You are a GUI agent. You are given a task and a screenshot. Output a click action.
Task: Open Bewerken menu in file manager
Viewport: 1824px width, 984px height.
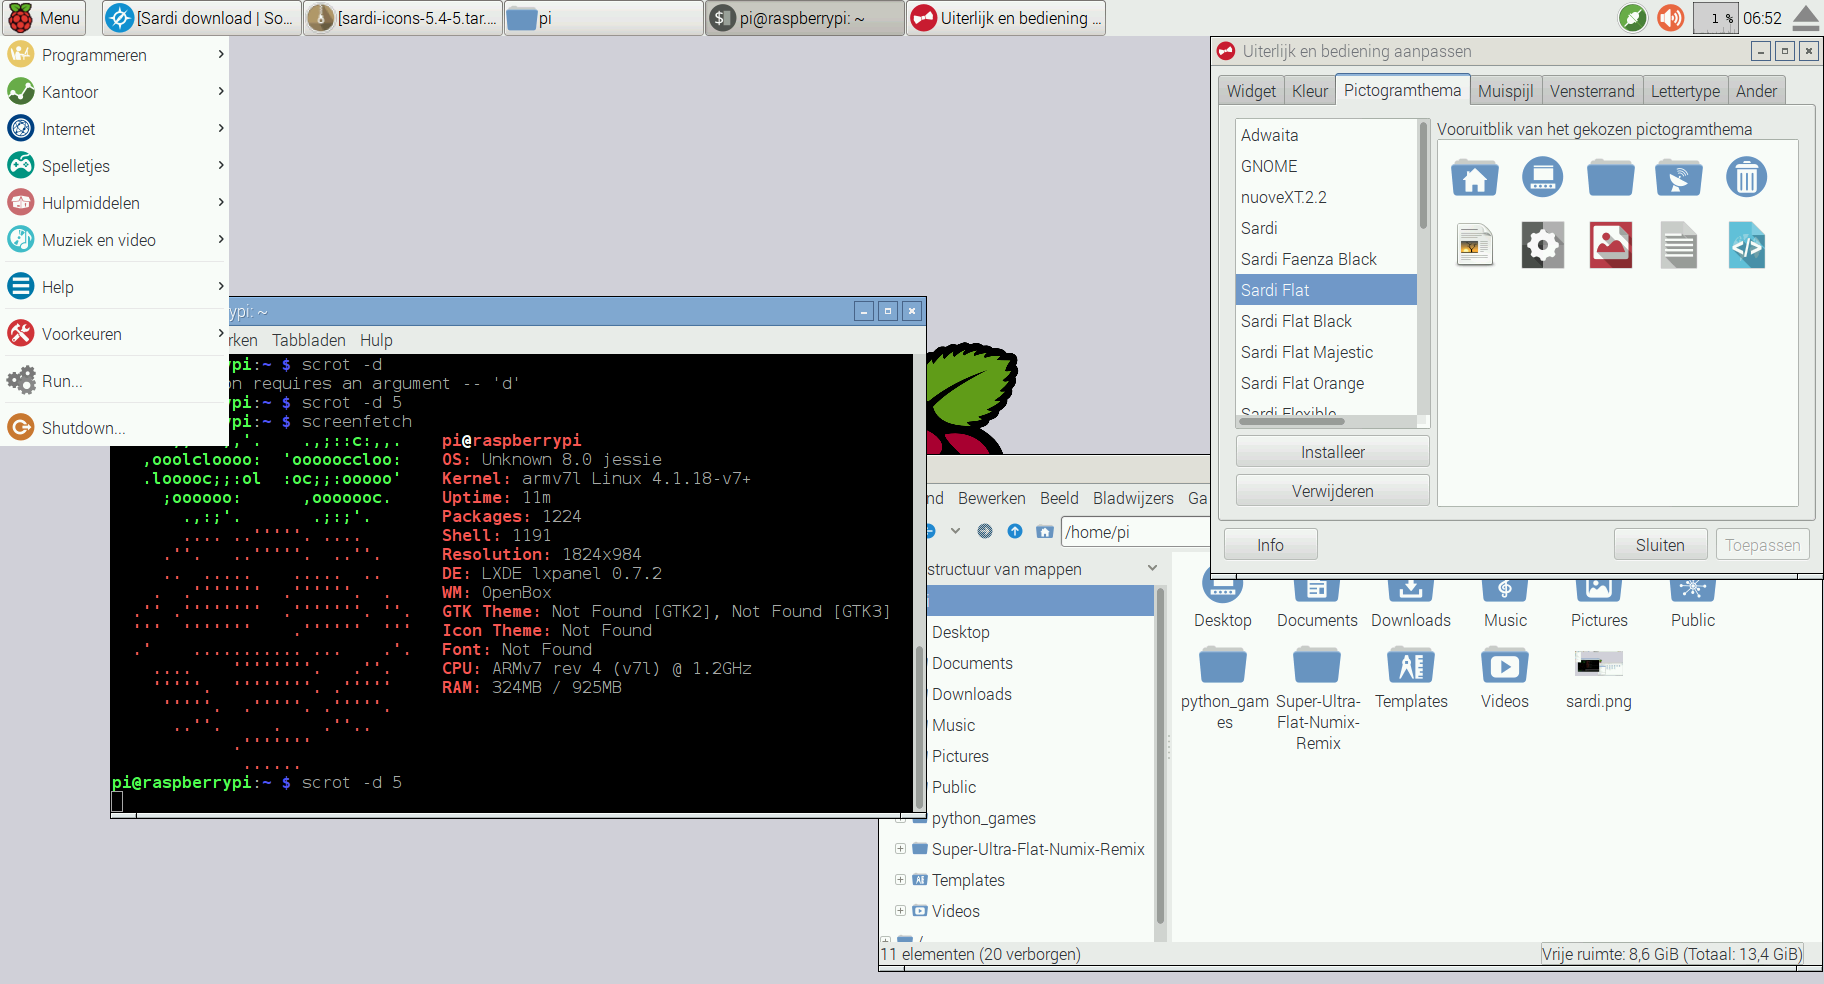991,498
